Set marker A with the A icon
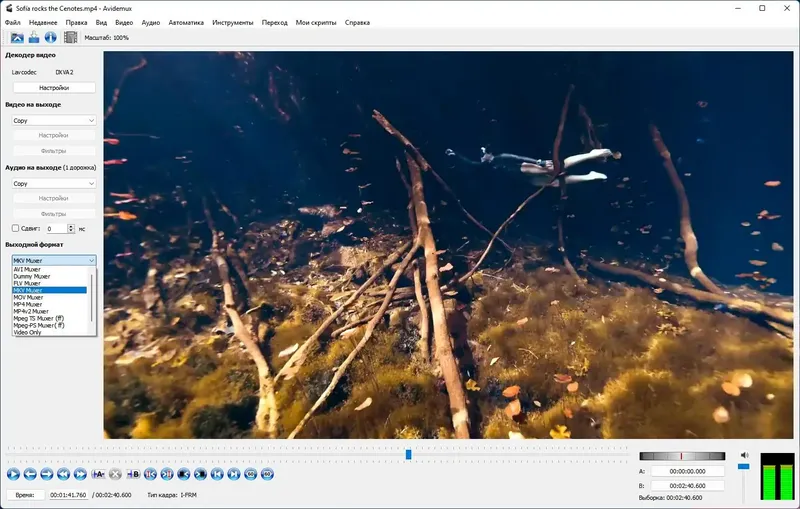 [98, 474]
